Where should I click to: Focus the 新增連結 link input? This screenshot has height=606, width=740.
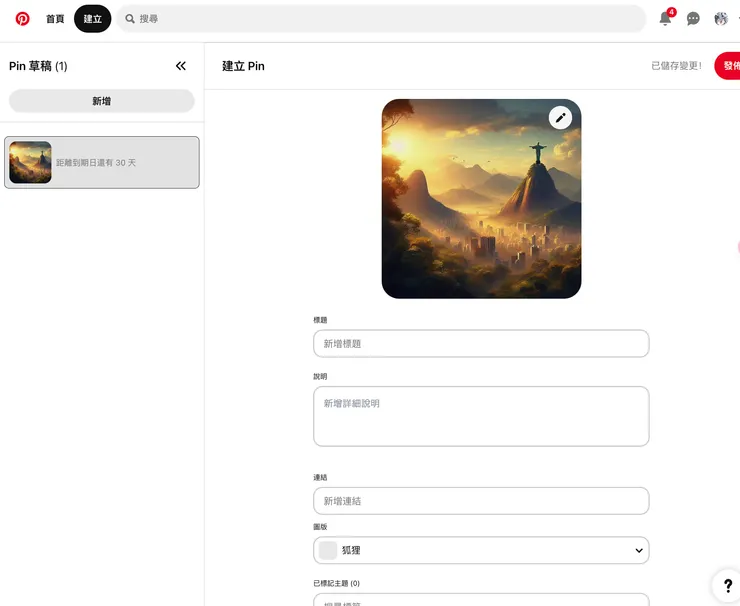click(x=481, y=501)
